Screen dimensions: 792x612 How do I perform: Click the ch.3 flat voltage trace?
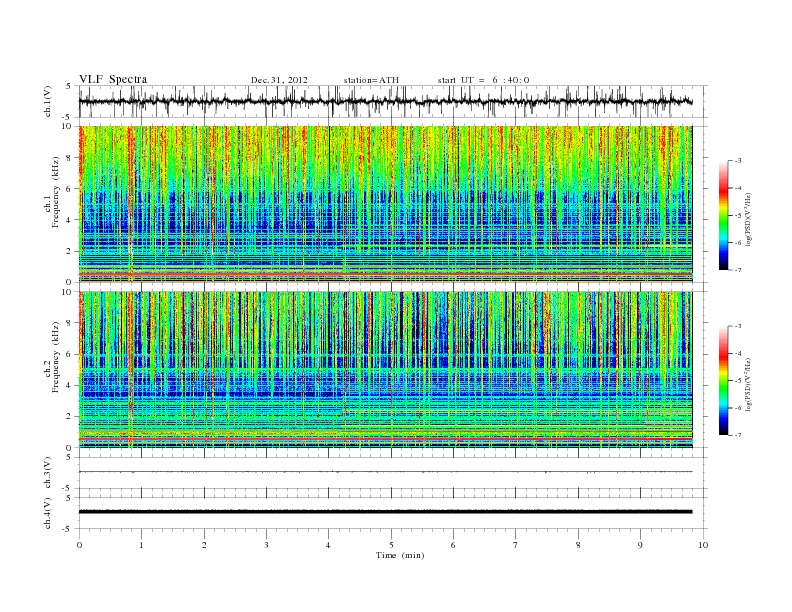click(x=385, y=472)
